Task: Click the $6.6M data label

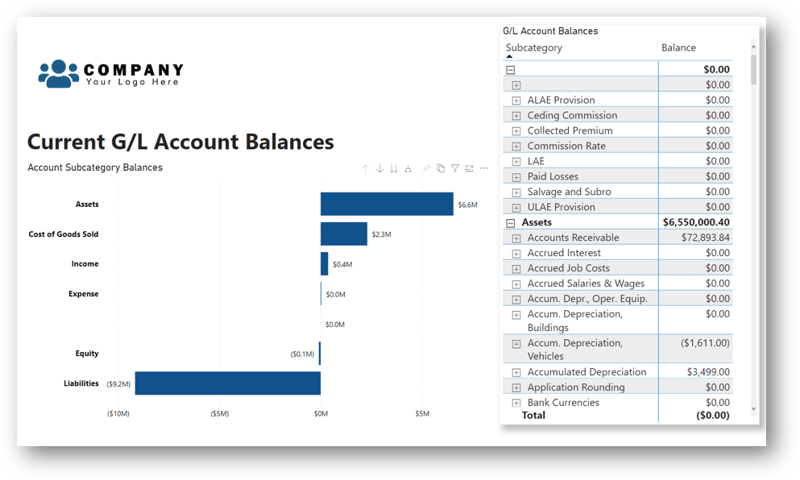Action: click(x=467, y=205)
